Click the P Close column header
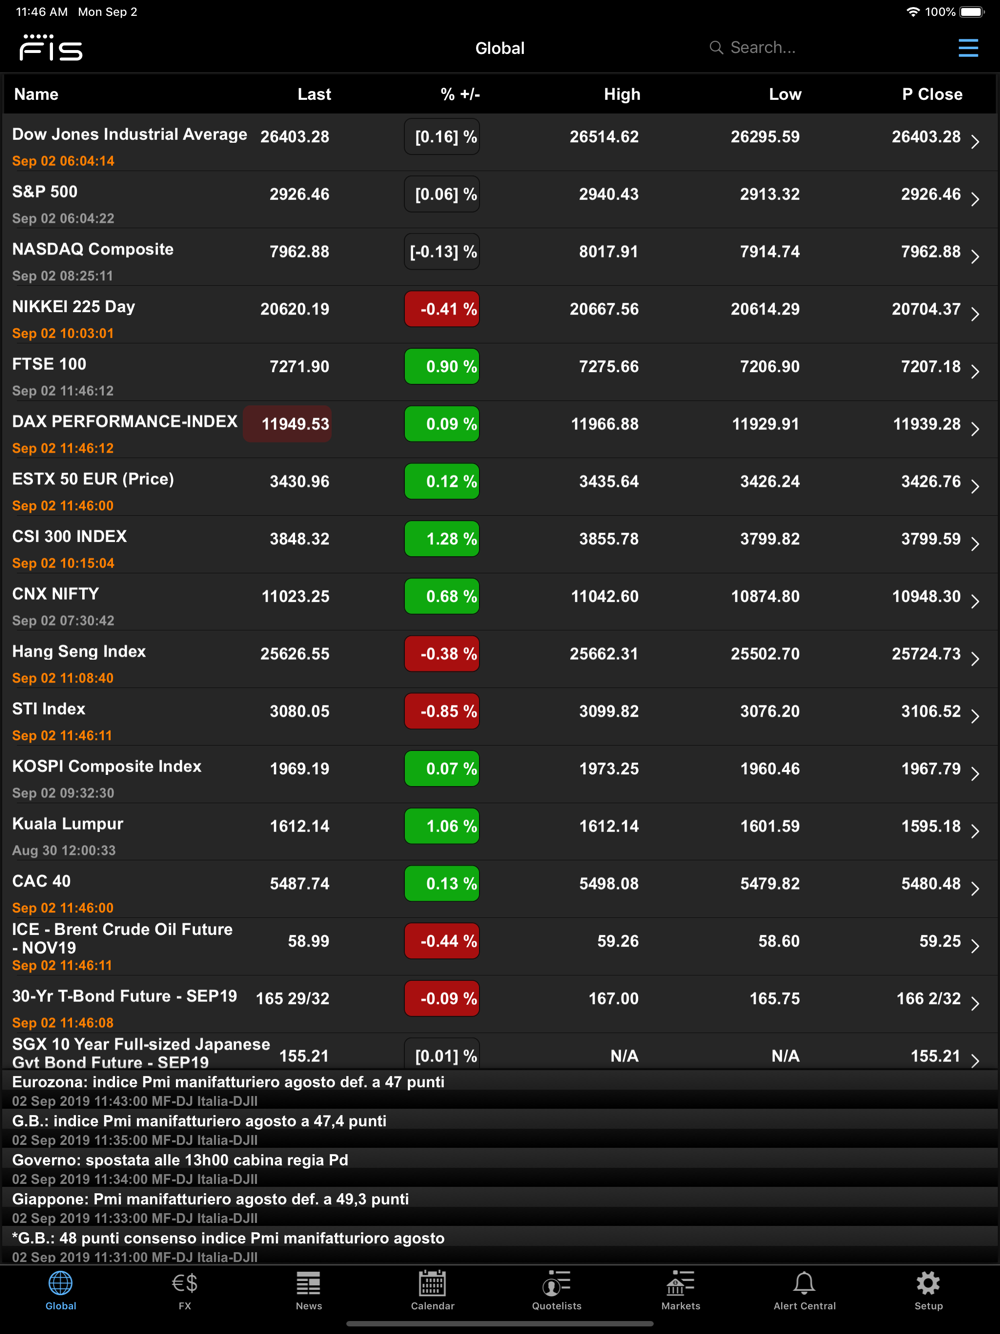 click(x=932, y=94)
